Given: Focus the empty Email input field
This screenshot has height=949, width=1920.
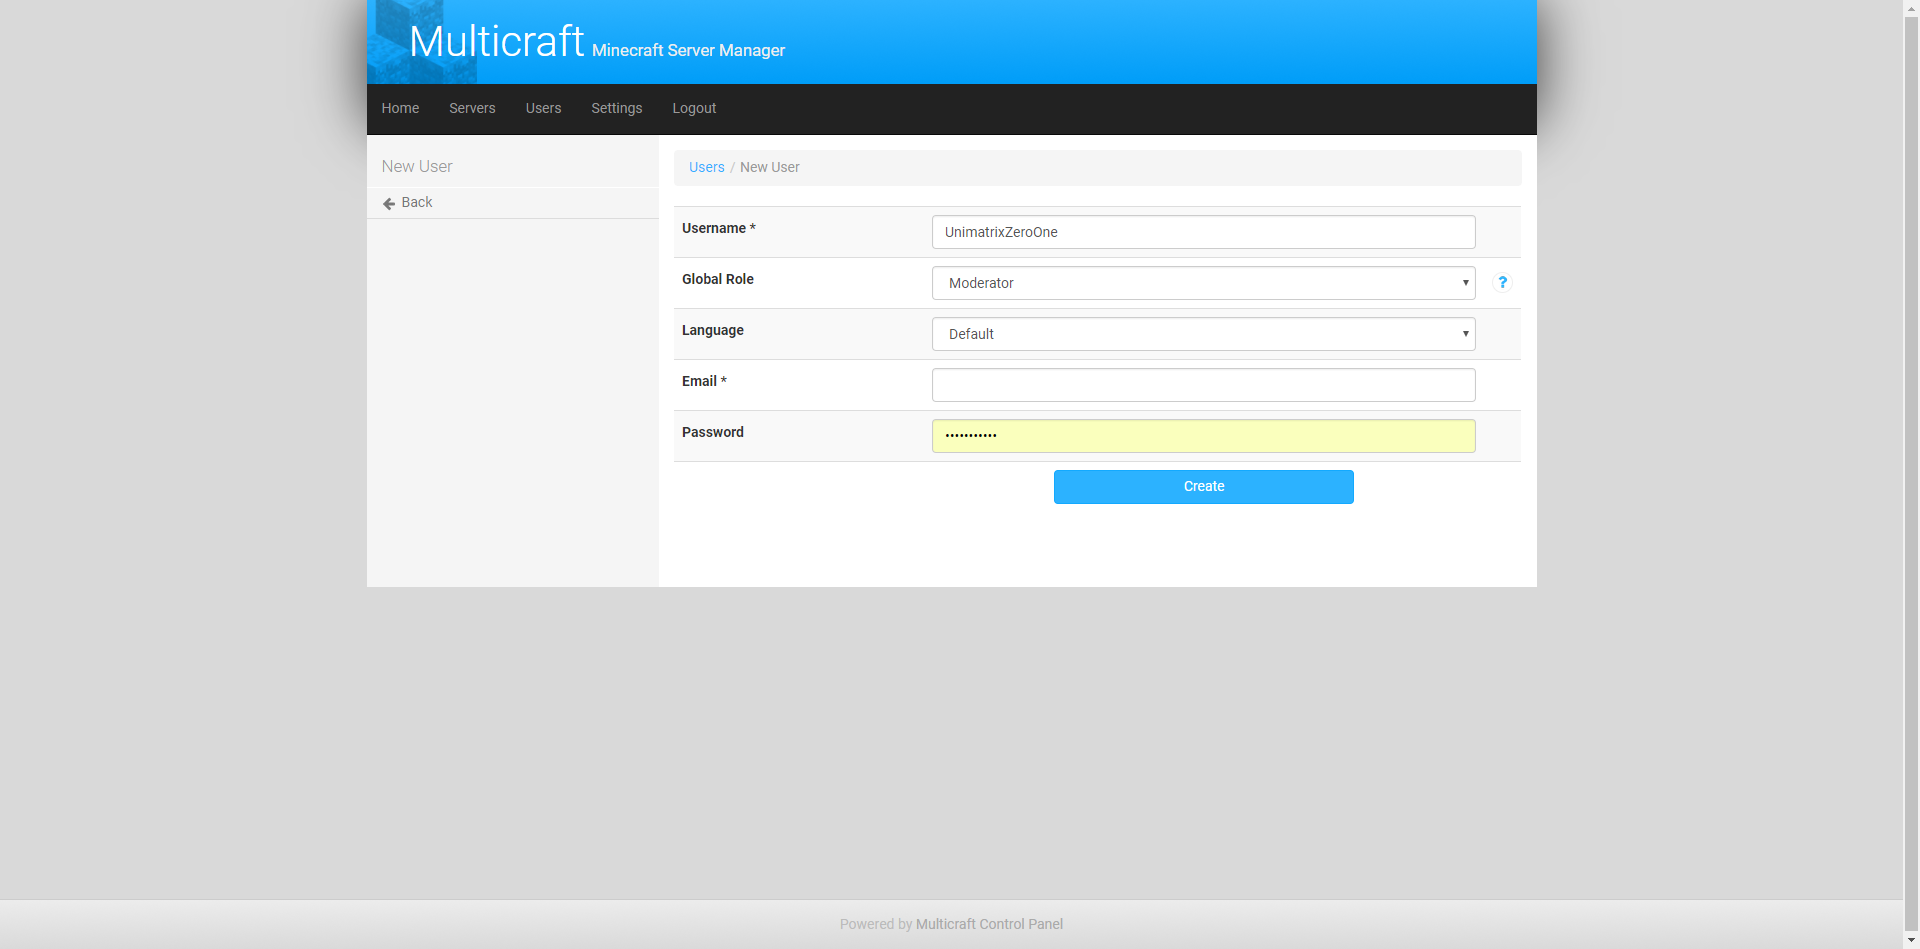Looking at the screenshot, I should (1203, 385).
